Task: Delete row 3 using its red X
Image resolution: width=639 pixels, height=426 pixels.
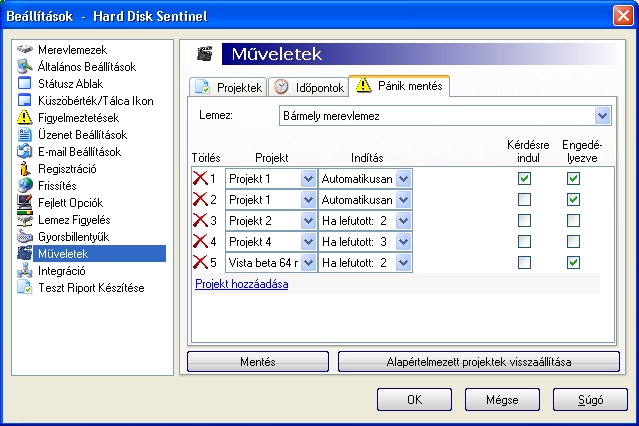Action: click(200, 220)
